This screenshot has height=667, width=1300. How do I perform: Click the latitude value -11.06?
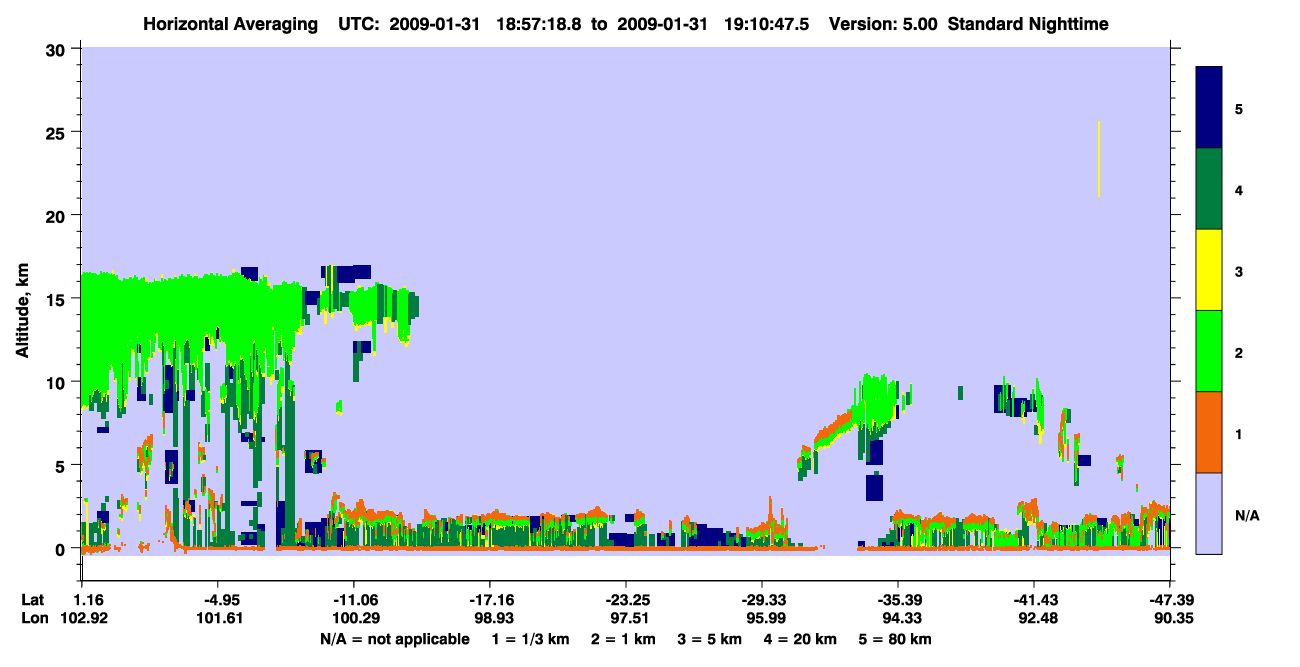[353, 600]
